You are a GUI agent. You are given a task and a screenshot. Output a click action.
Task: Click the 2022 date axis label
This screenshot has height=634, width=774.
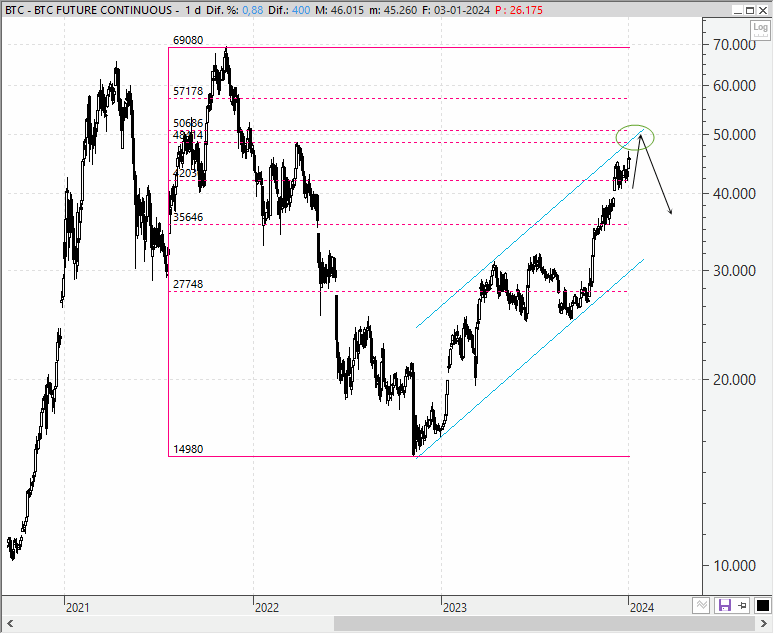tap(267, 607)
